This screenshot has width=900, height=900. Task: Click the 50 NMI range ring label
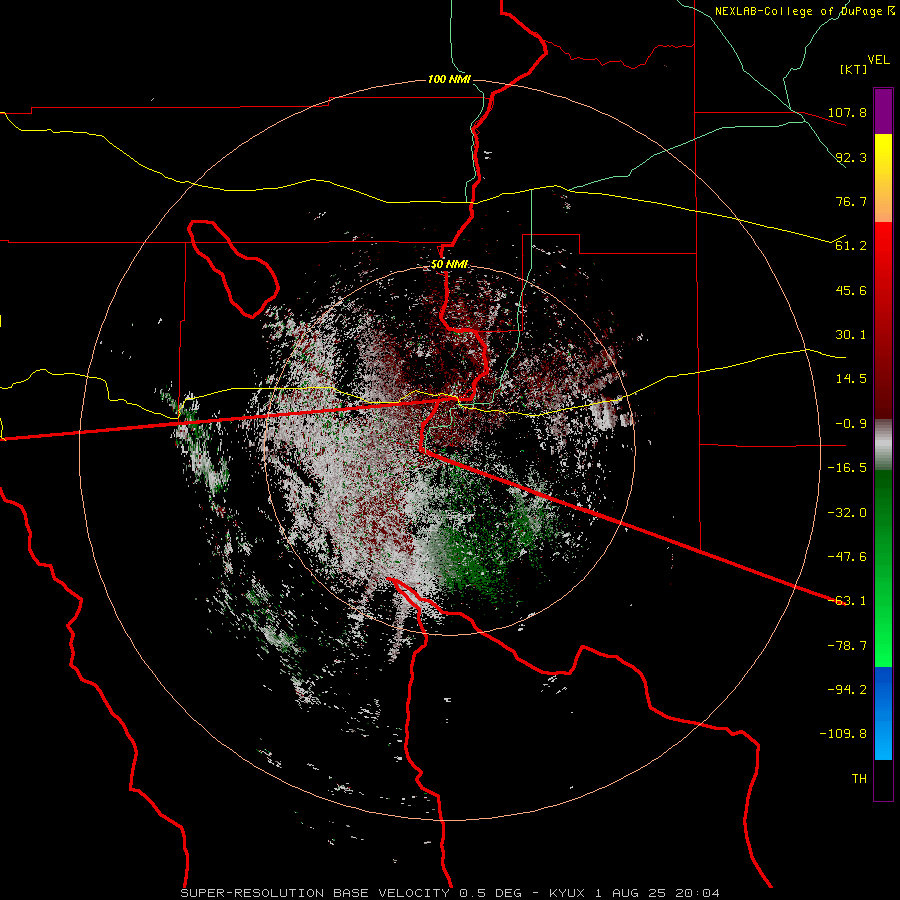pyautogui.click(x=449, y=265)
